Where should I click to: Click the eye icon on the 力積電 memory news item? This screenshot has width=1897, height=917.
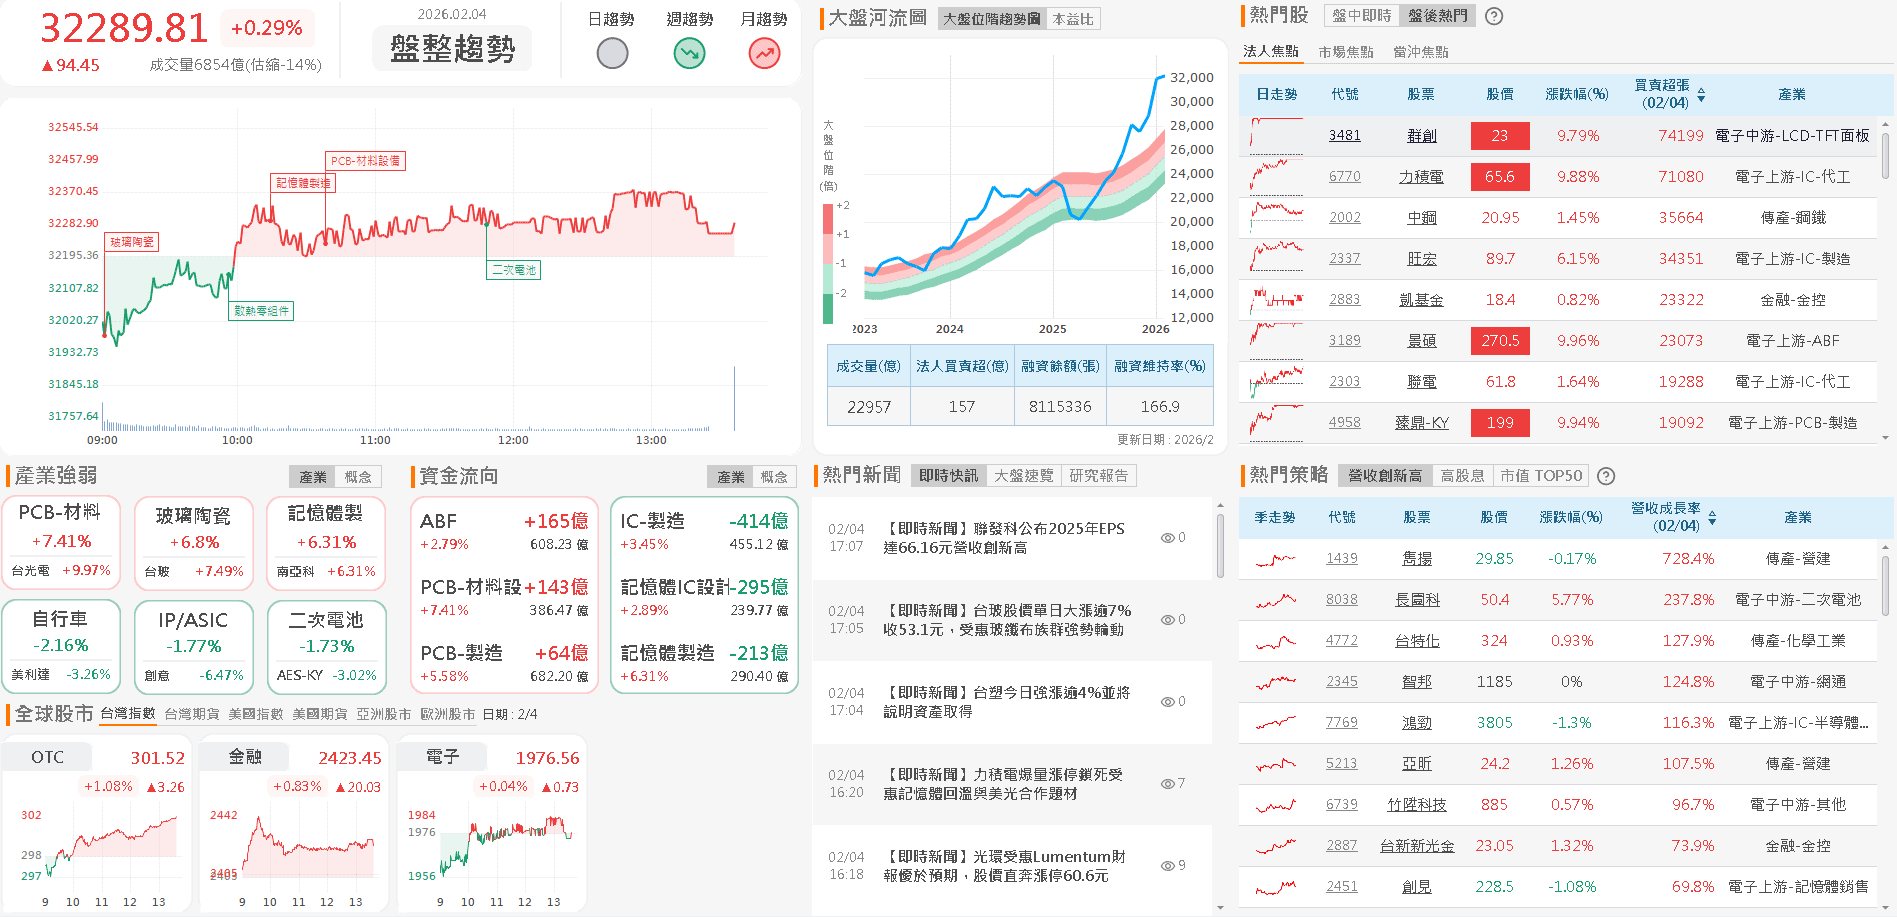click(x=1168, y=783)
